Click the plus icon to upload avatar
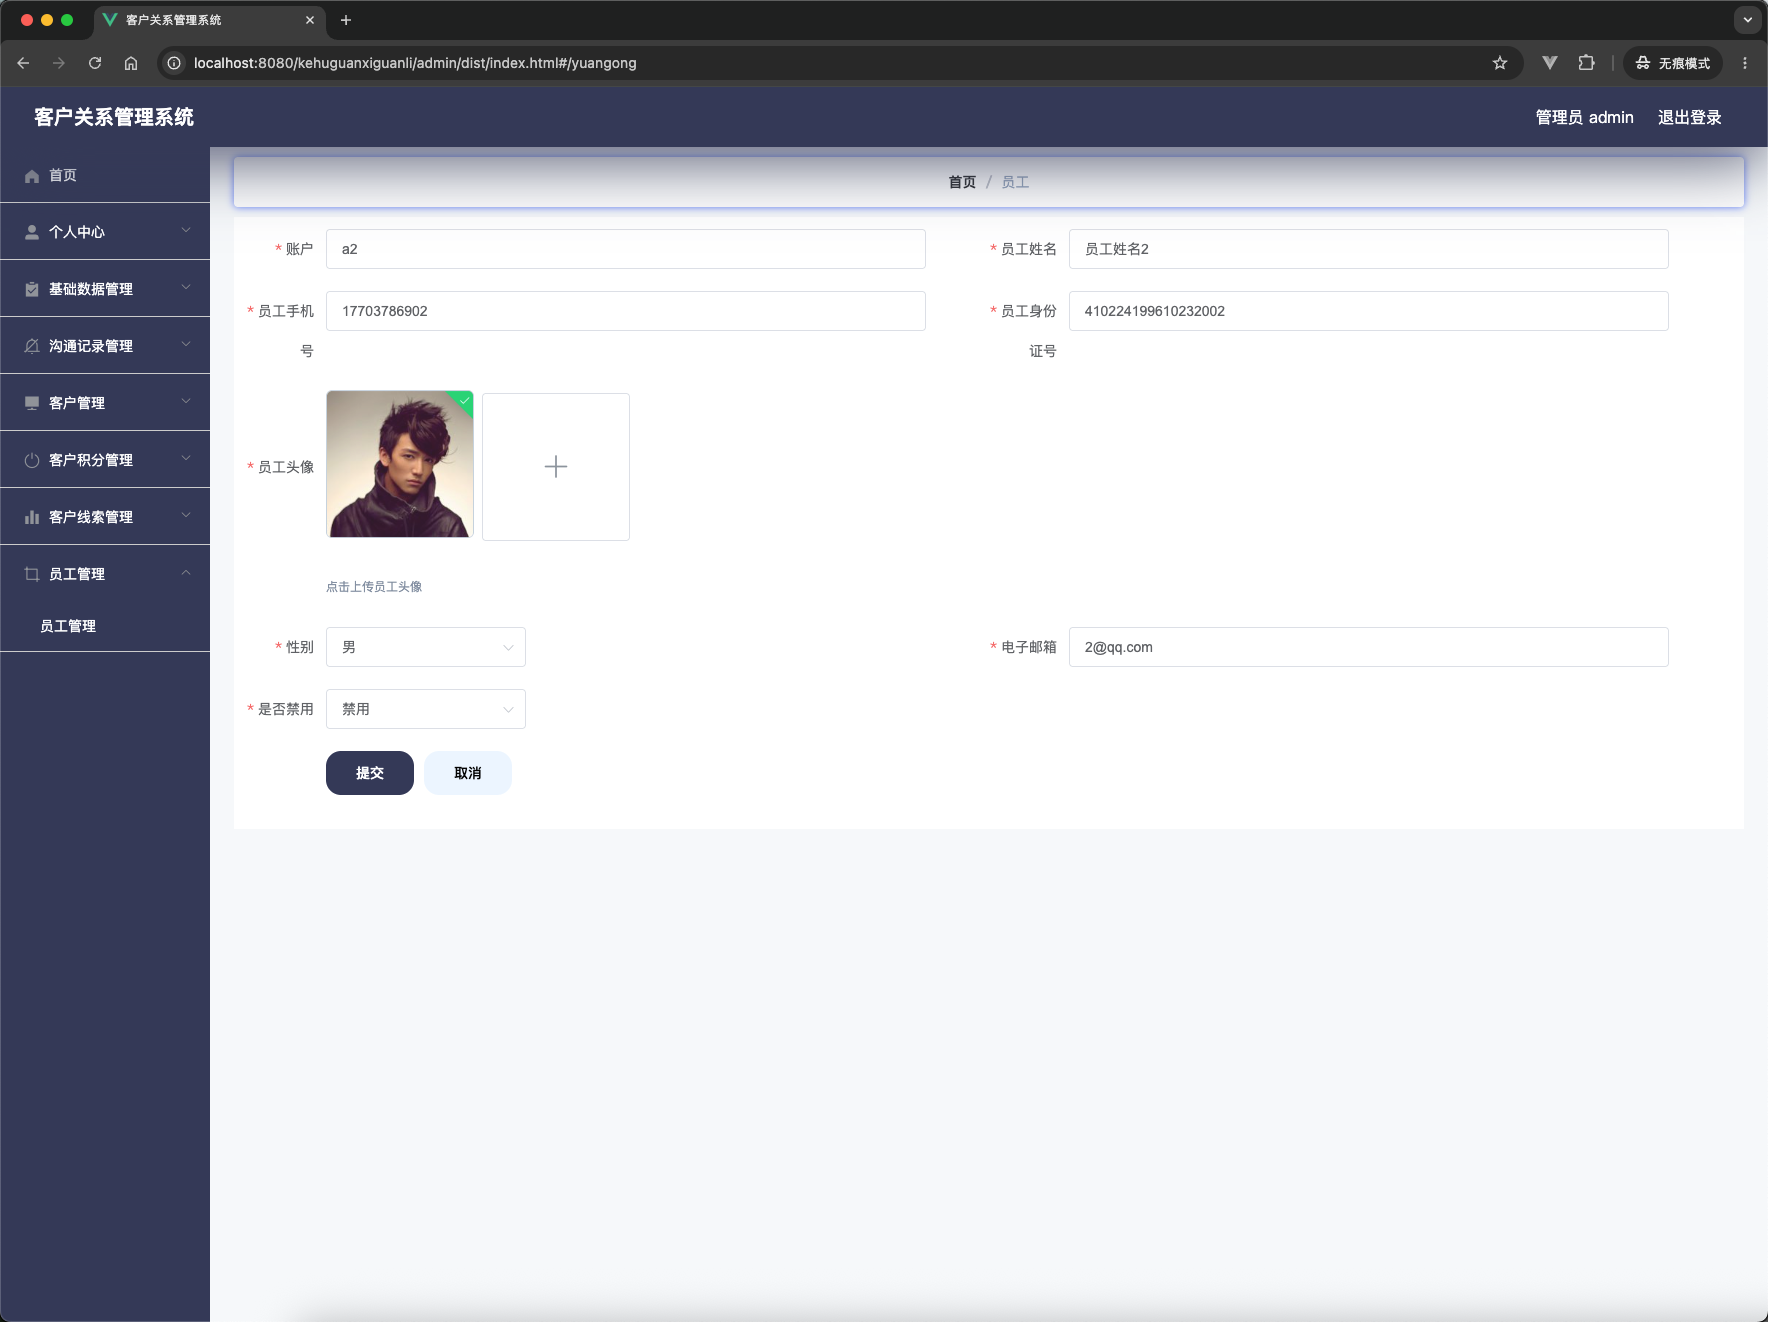This screenshot has width=1768, height=1322. point(556,467)
